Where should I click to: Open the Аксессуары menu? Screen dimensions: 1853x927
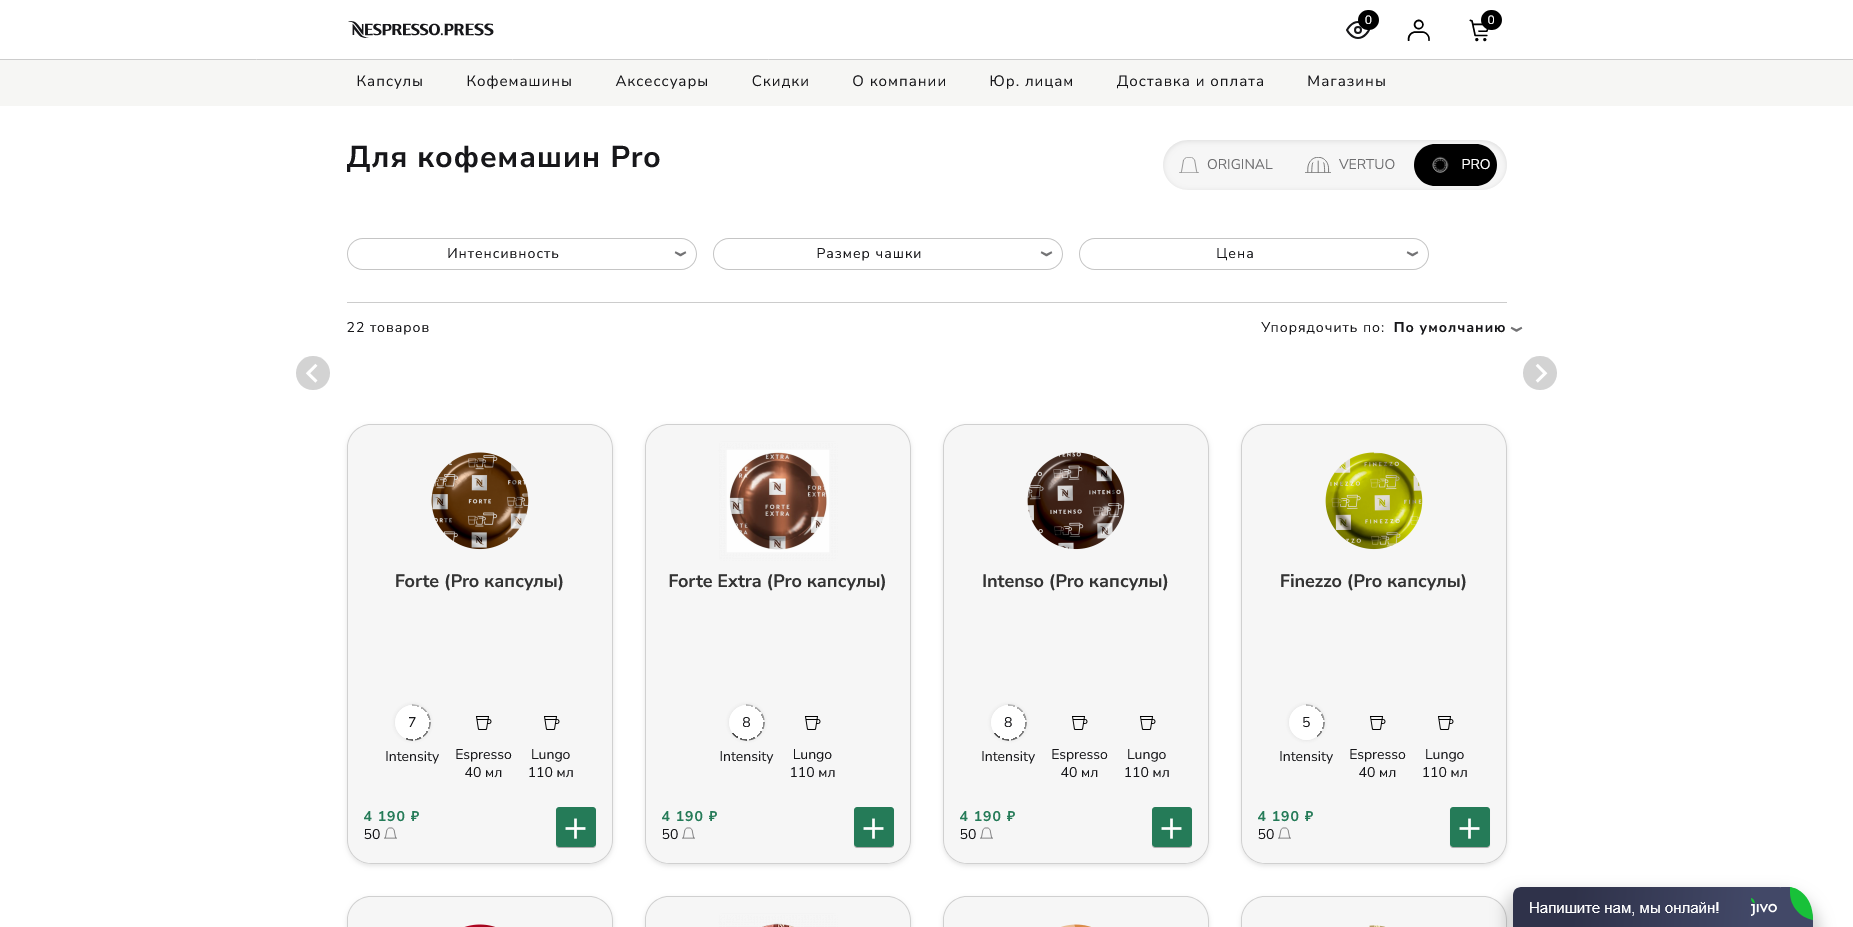coord(662,82)
